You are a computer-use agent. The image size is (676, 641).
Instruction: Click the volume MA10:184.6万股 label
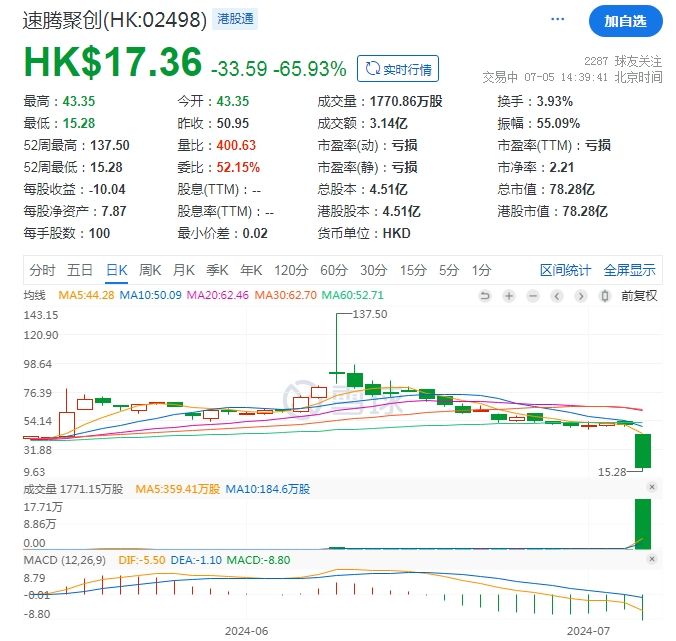coord(268,489)
